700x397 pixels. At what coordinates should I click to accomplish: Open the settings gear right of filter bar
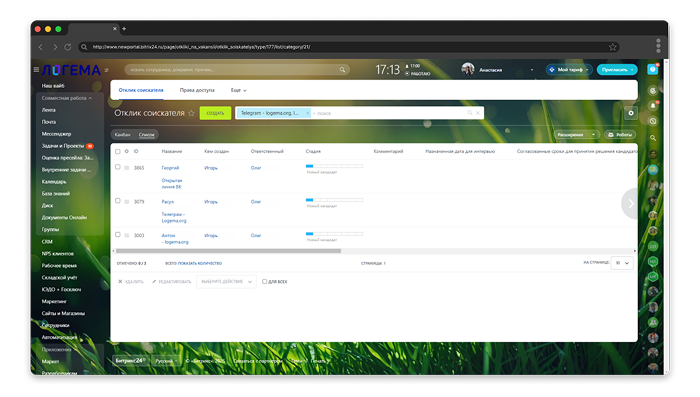(631, 113)
